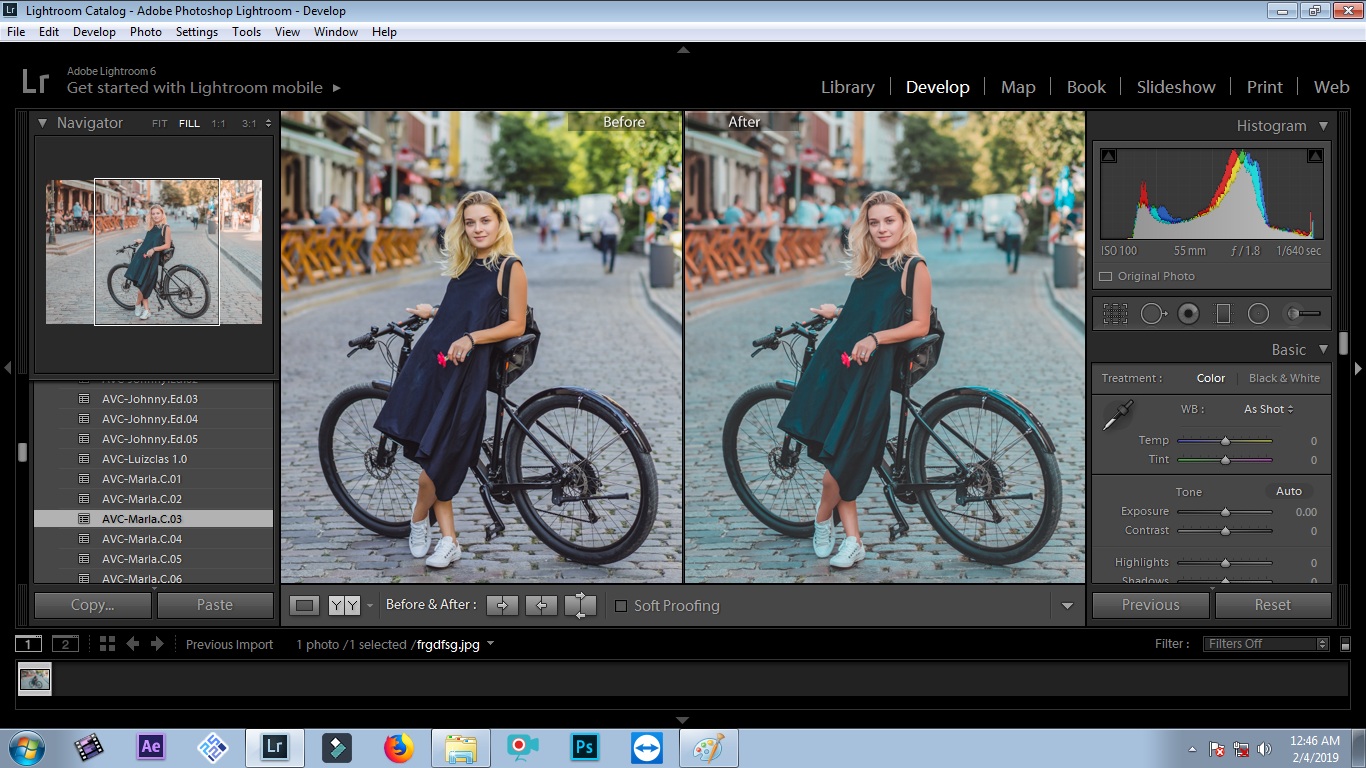Select the Crop Overlay tool
1366x768 pixels.
[1115, 314]
